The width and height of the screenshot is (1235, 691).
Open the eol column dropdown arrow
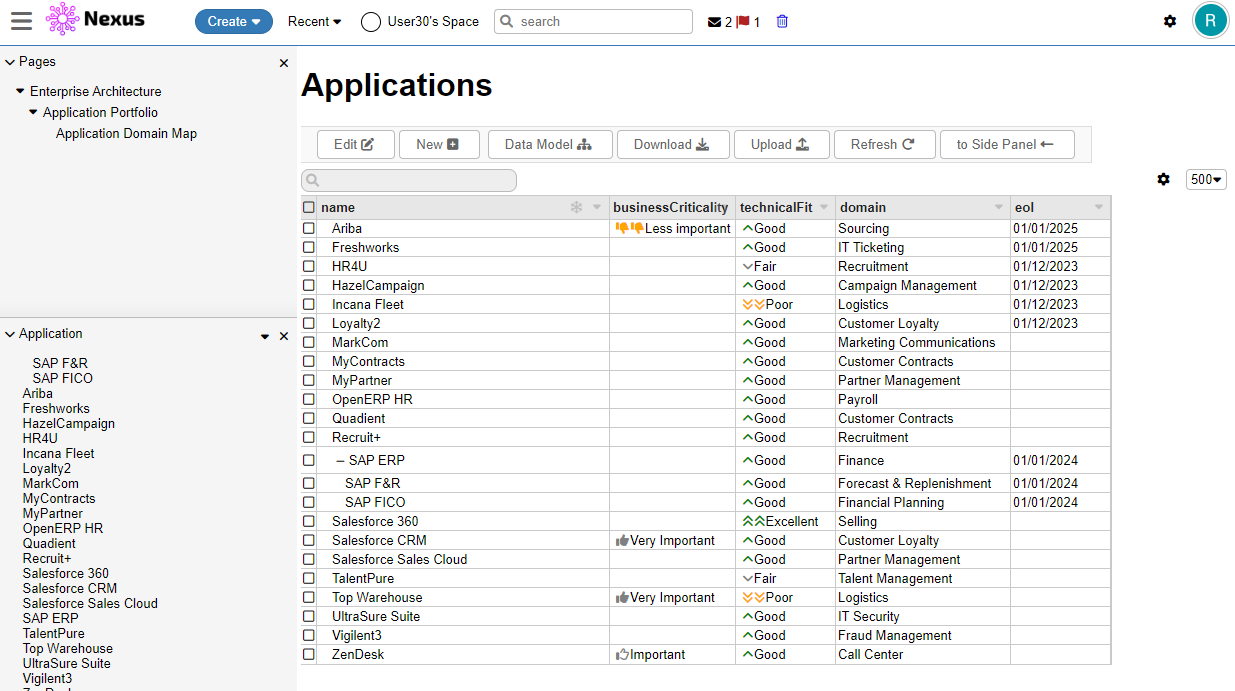(1099, 207)
